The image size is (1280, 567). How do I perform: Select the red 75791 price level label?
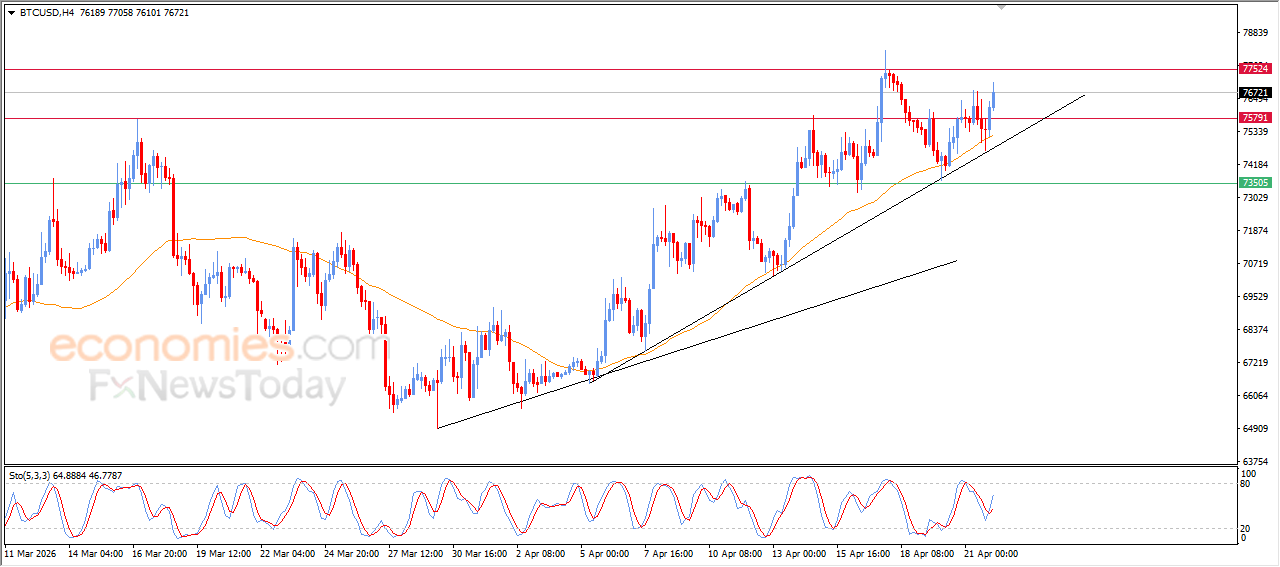pyautogui.click(x=1254, y=118)
